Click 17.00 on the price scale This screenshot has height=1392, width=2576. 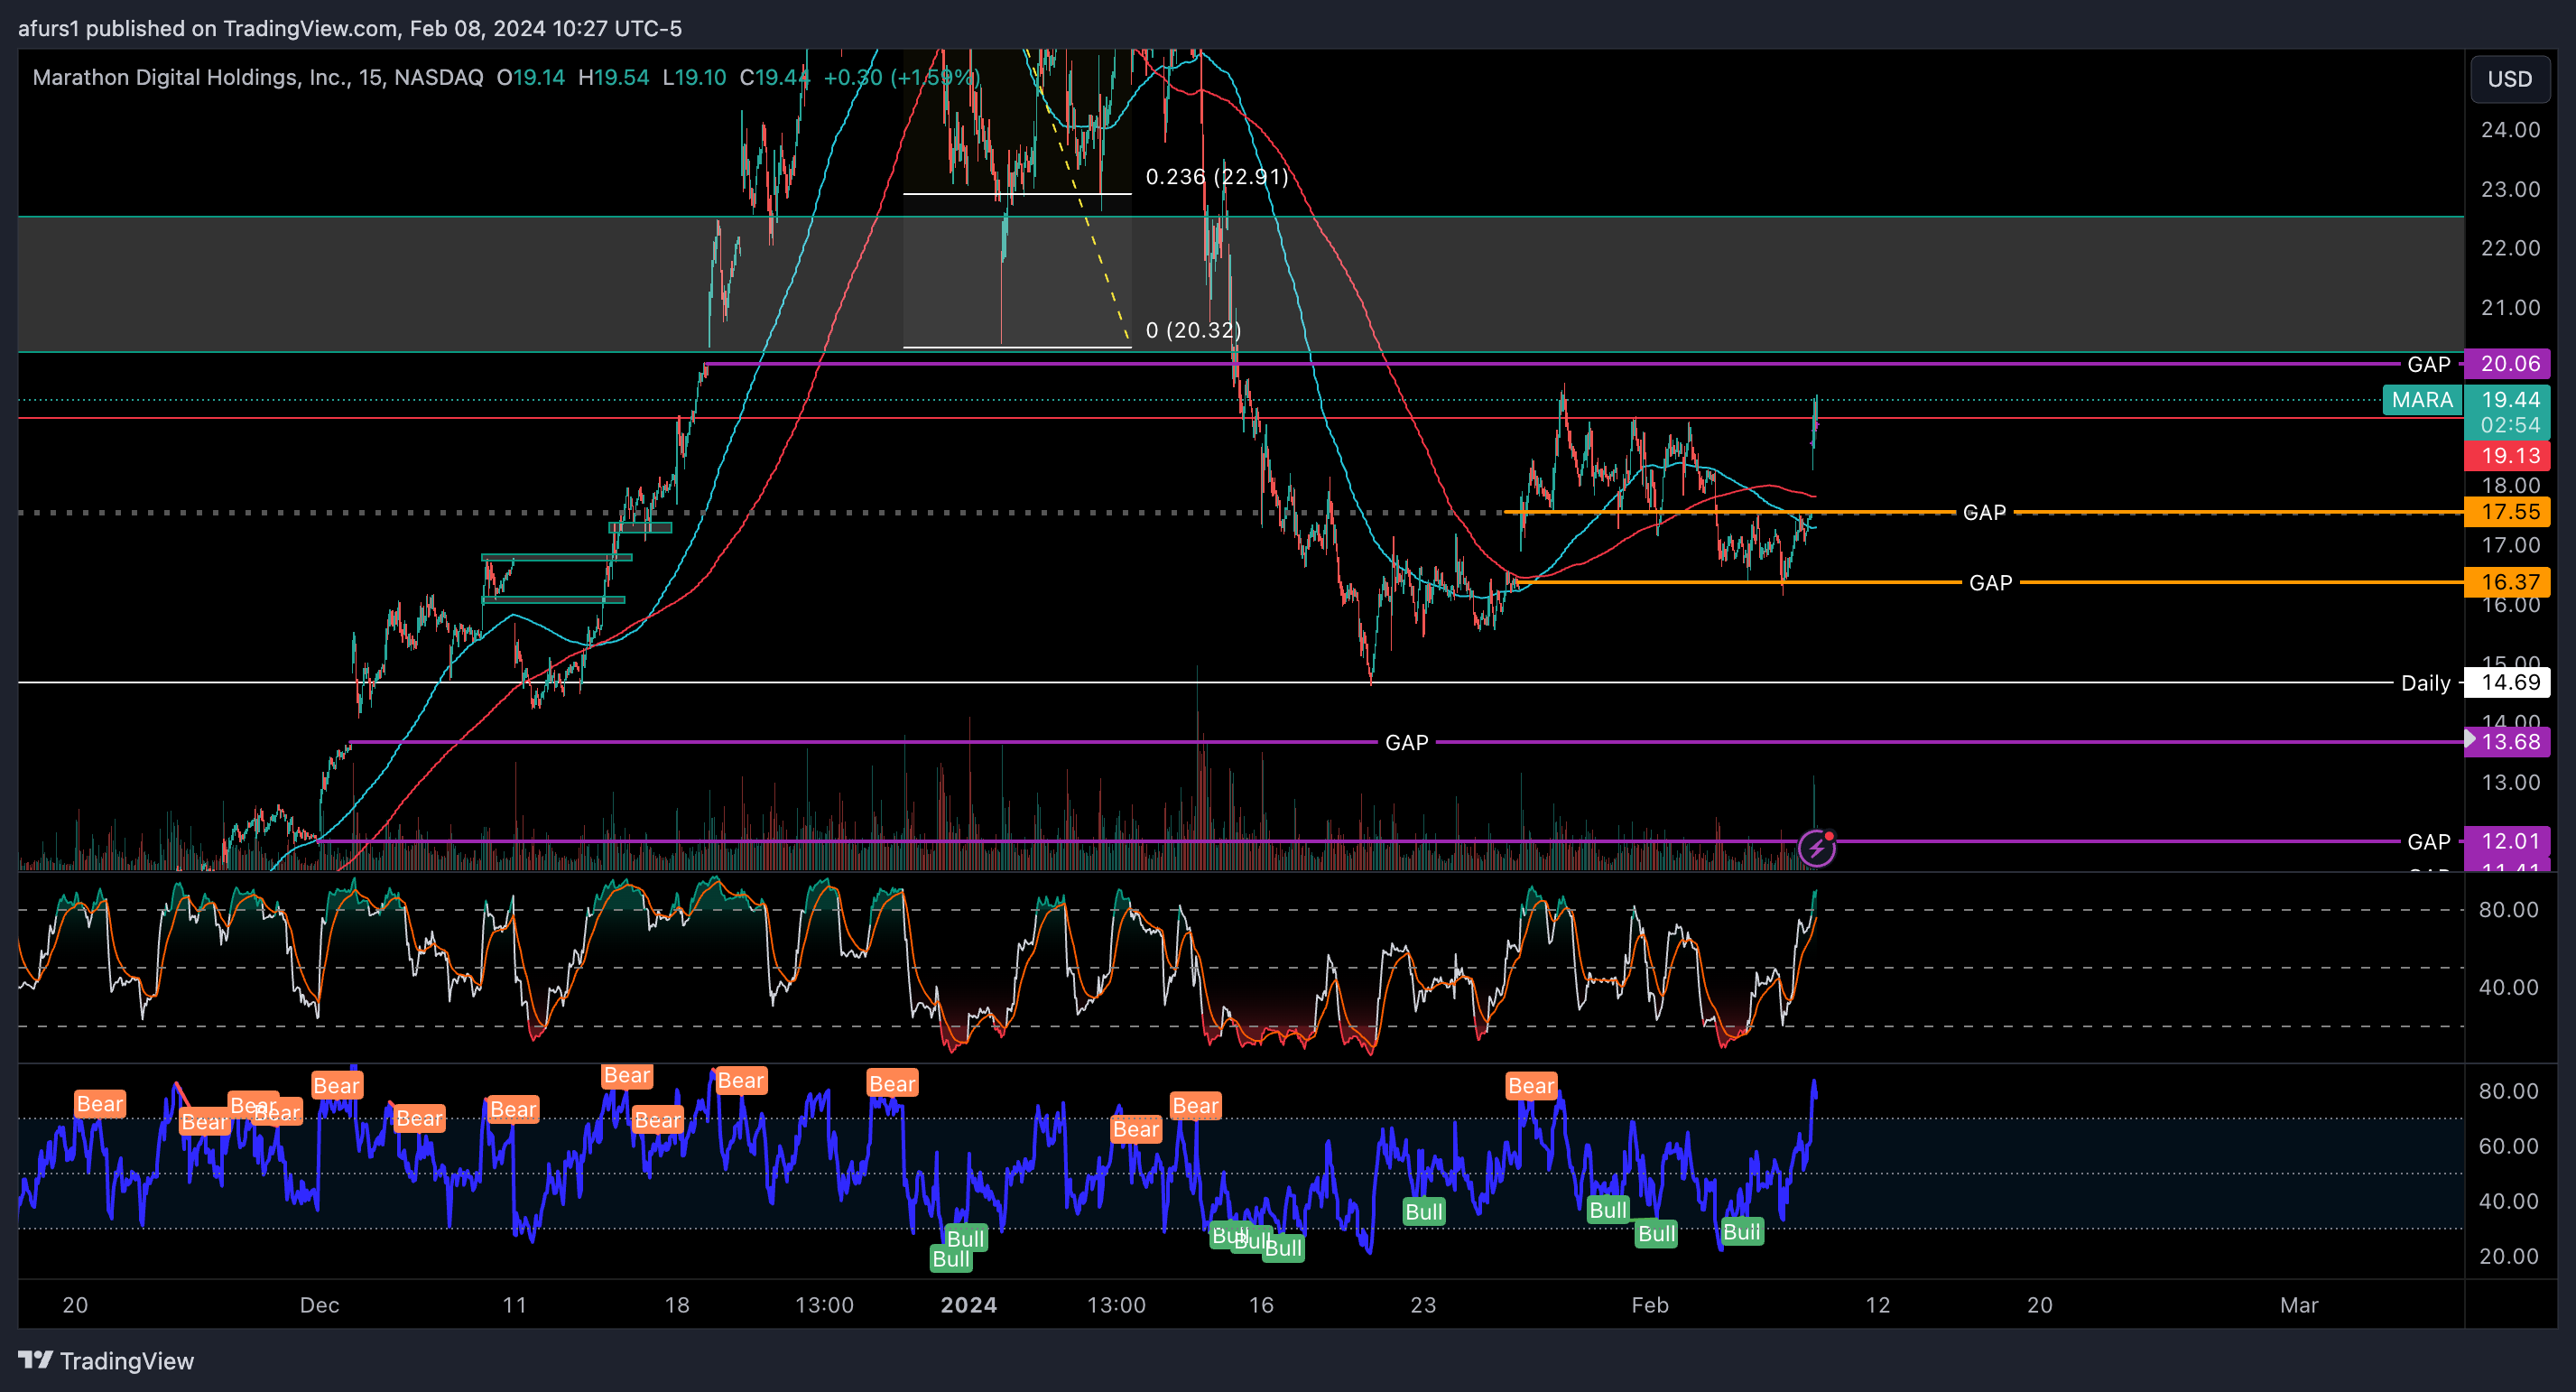(2510, 545)
